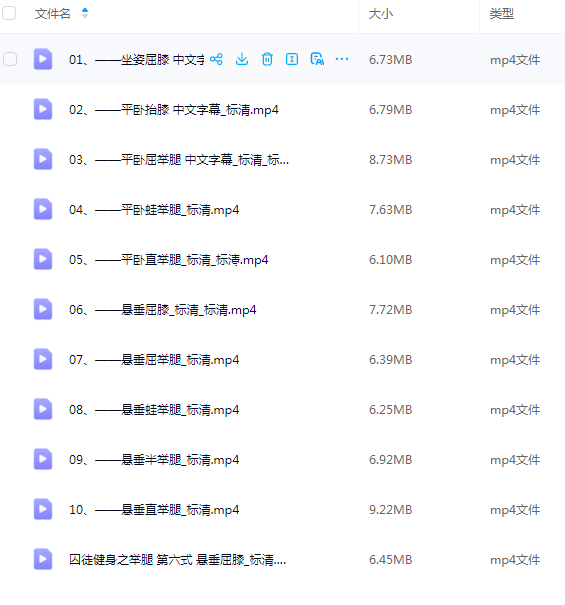
Task: Click the video icon of file 10
Action: click(x=43, y=509)
